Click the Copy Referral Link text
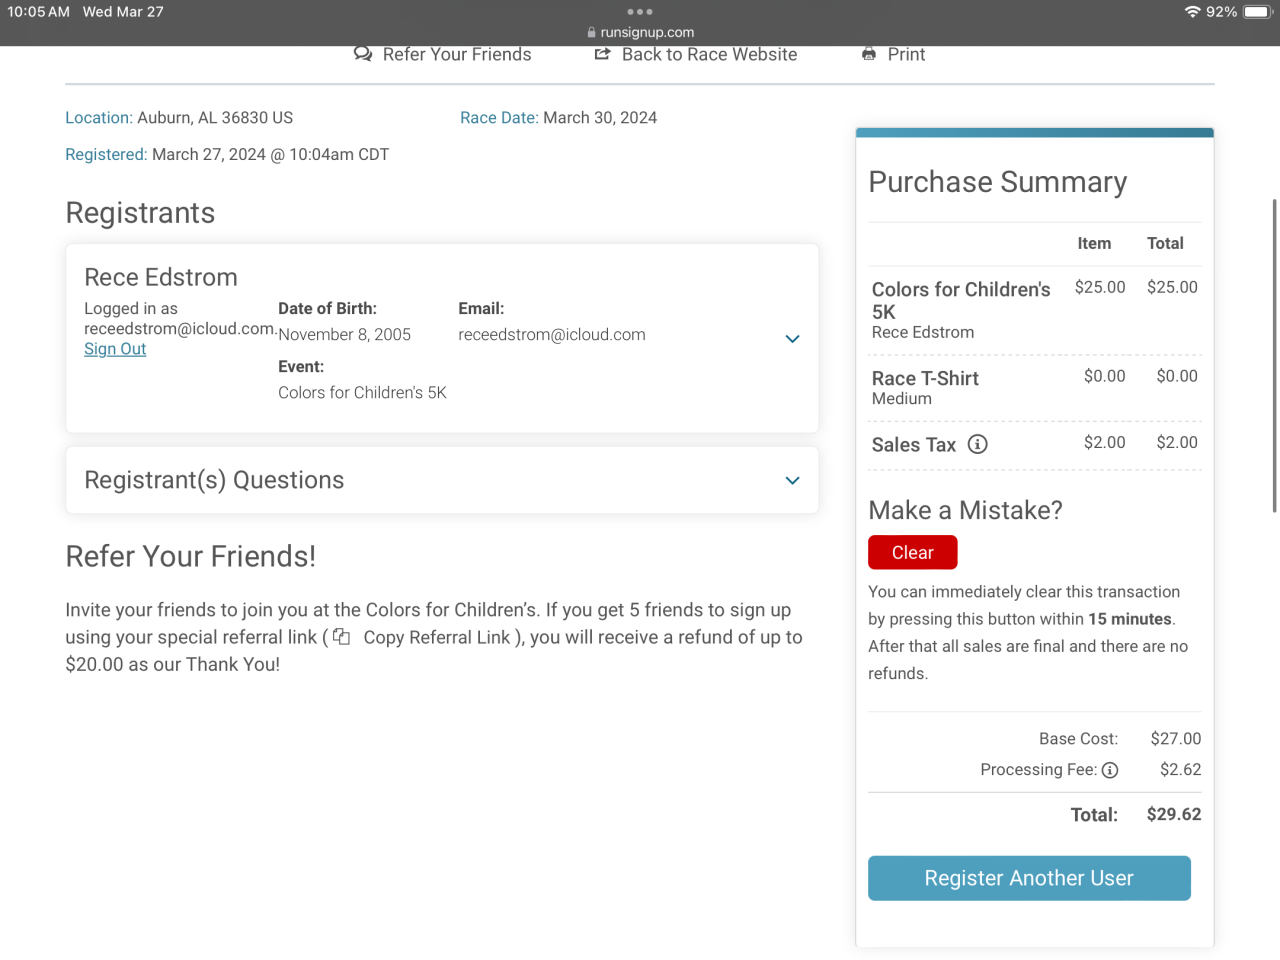The width and height of the screenshot is (1280, 960). [437, 637]
